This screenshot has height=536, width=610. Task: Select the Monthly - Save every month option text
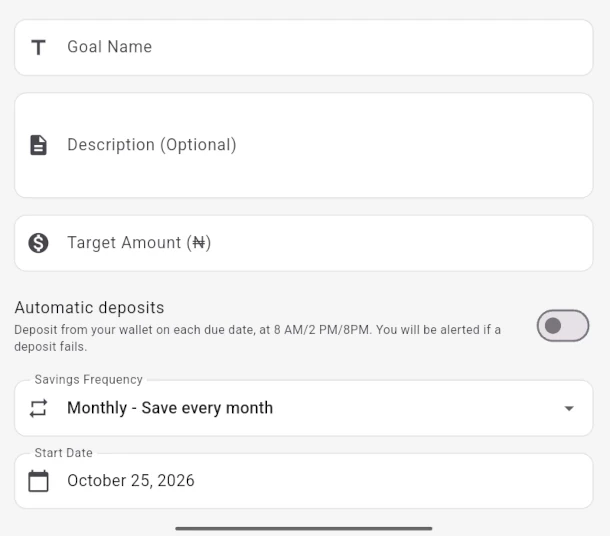point(170,408)
